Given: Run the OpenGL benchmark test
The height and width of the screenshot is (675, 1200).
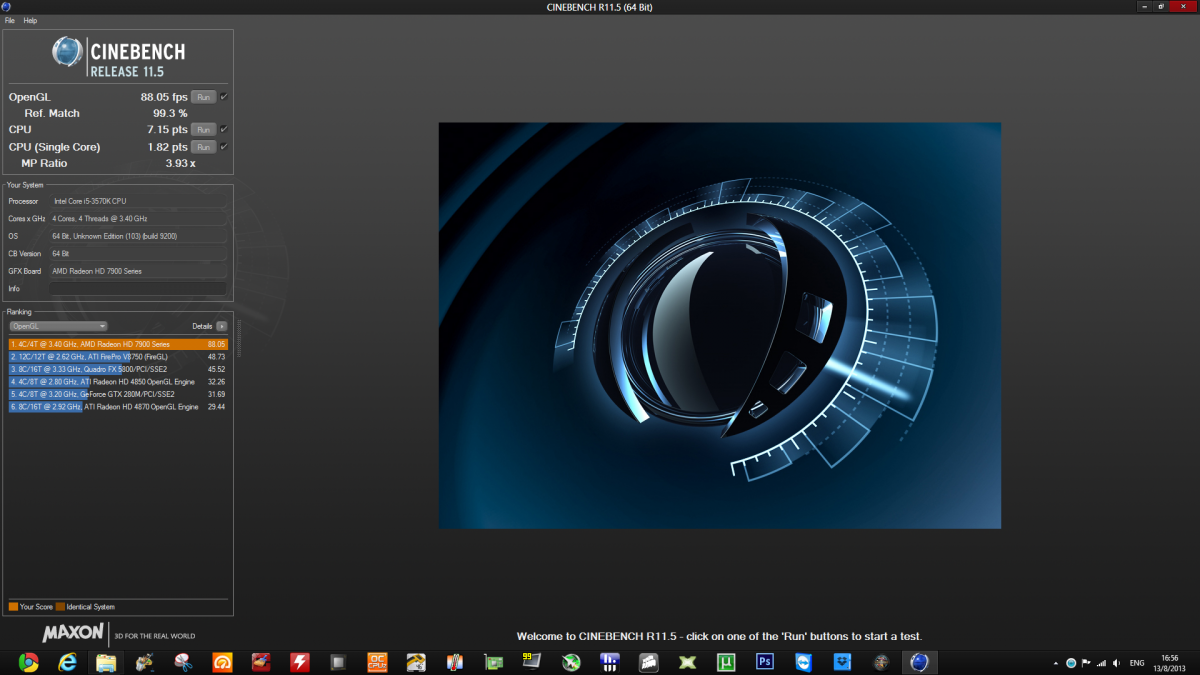Looking at the screenshot, I should pyautogui.click(x=203, y=97).
